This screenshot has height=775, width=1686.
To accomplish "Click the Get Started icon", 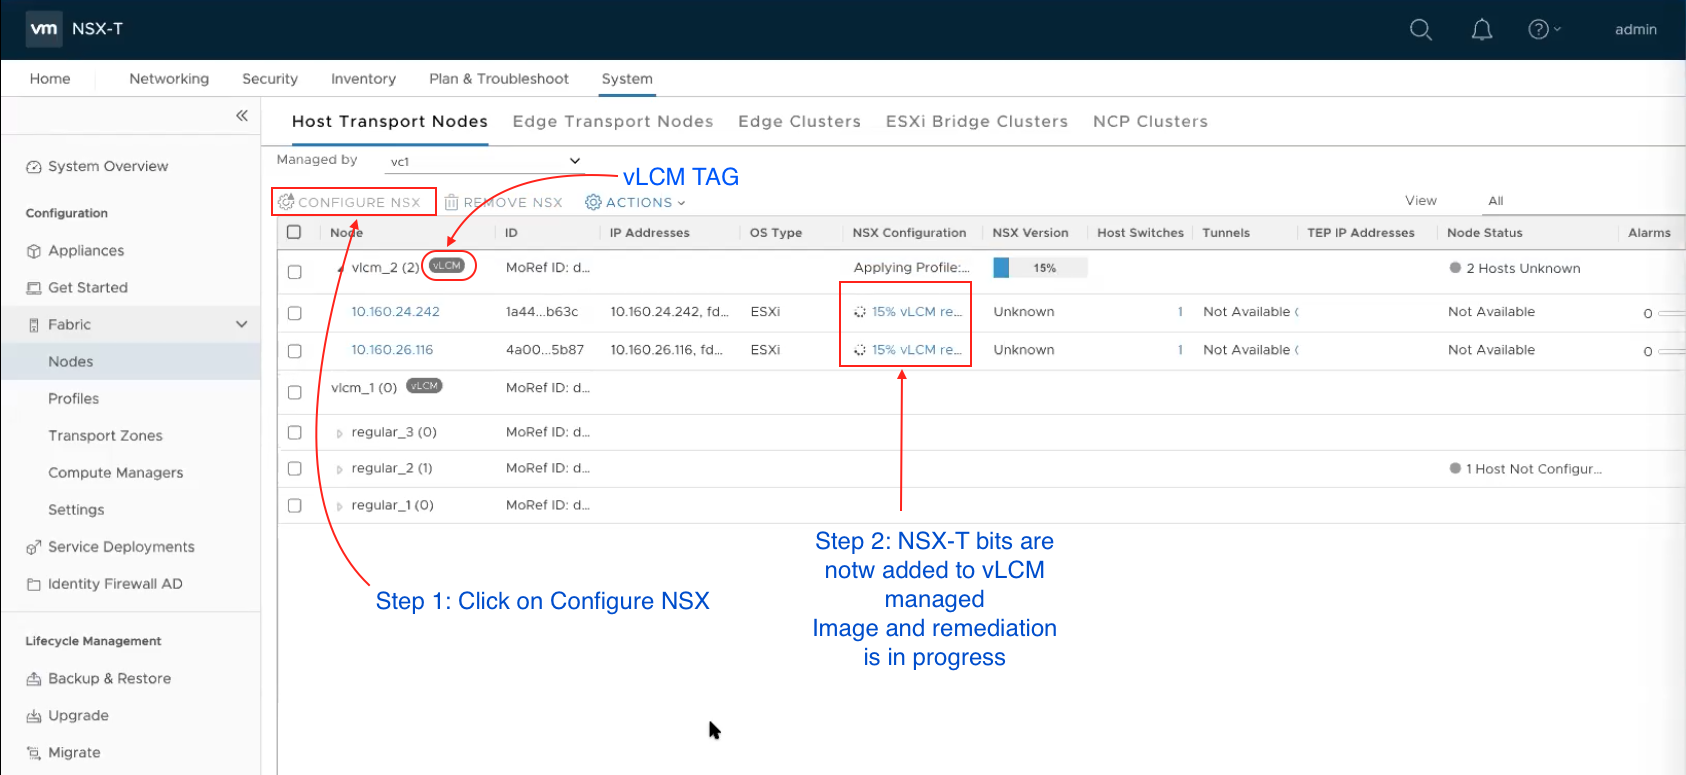I will (x=34, y=288).
